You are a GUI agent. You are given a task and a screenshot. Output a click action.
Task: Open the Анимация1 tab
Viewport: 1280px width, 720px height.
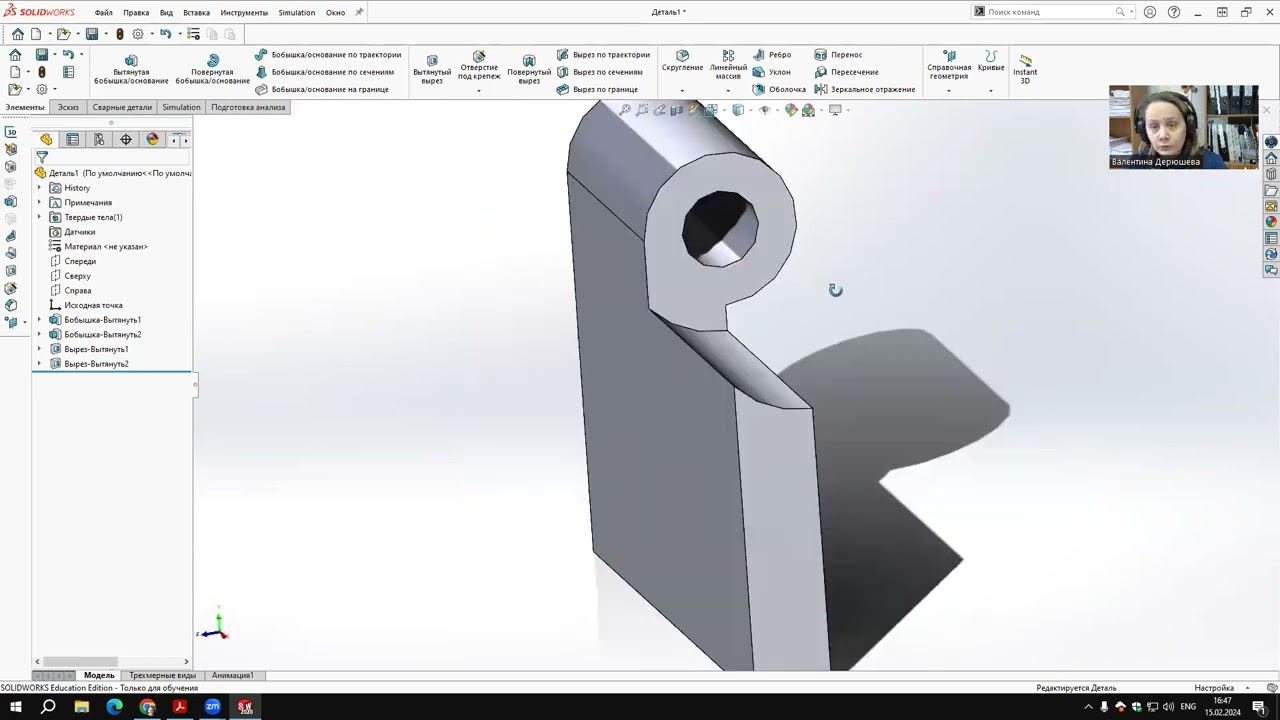(x=232, y=675)
